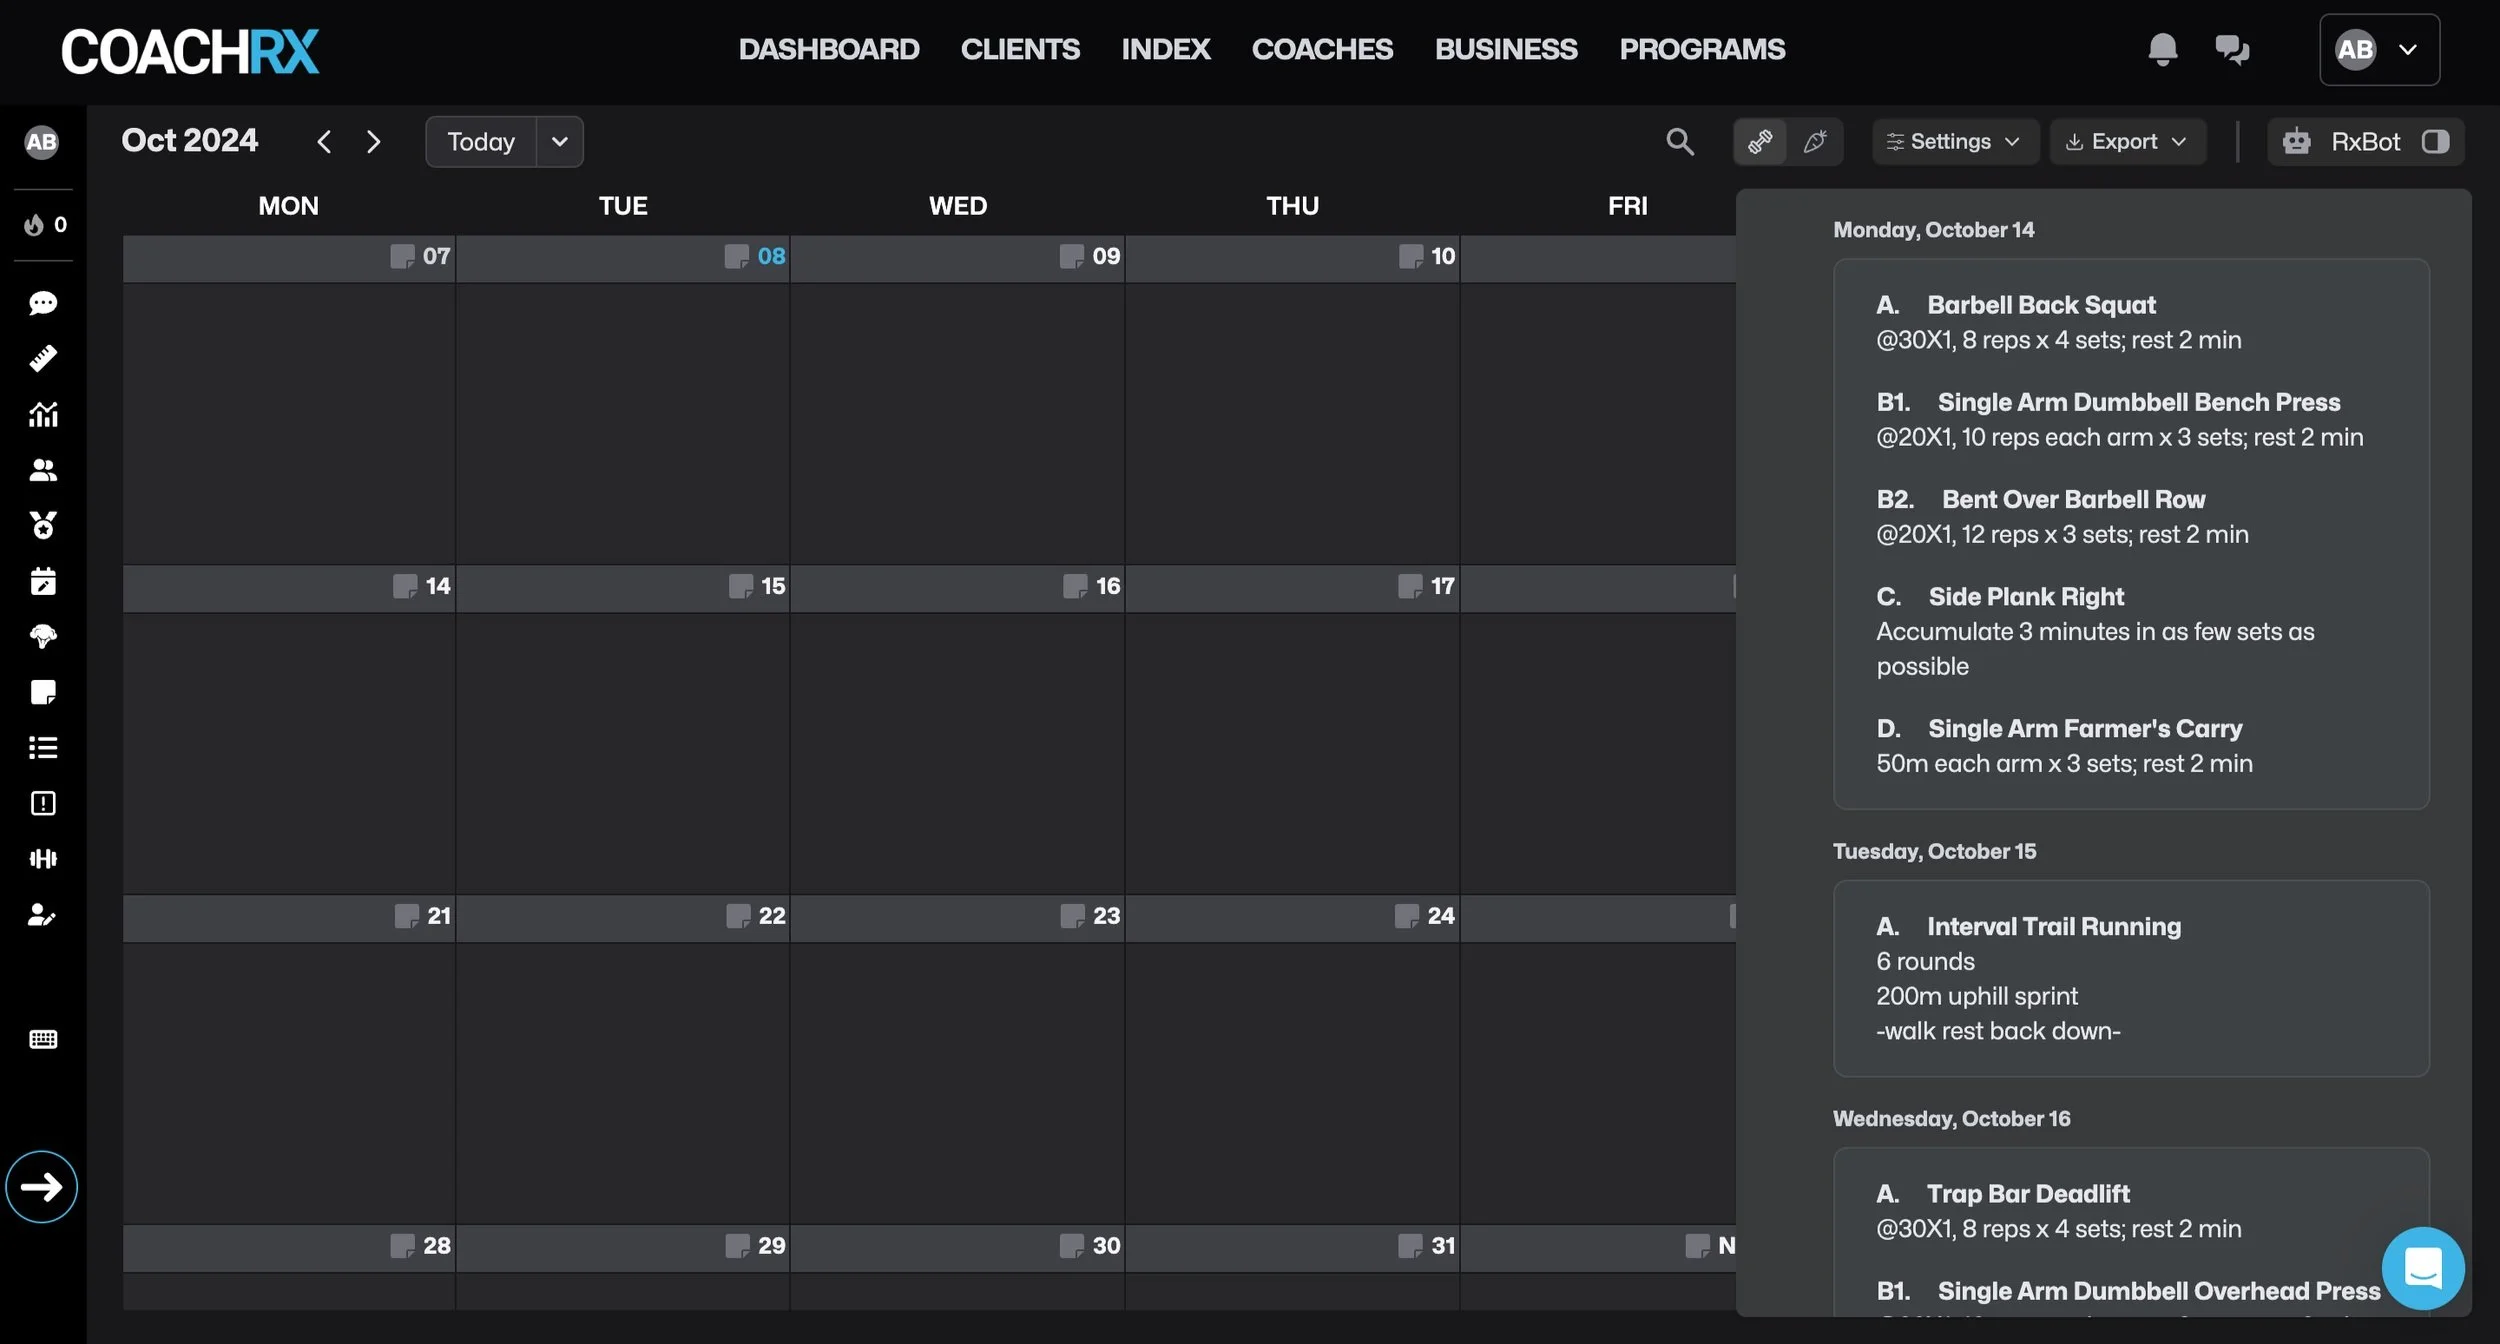Open the PROGRAMS navigation item
This screenshot has width=2500, height=1344.
click(1701, 49)
